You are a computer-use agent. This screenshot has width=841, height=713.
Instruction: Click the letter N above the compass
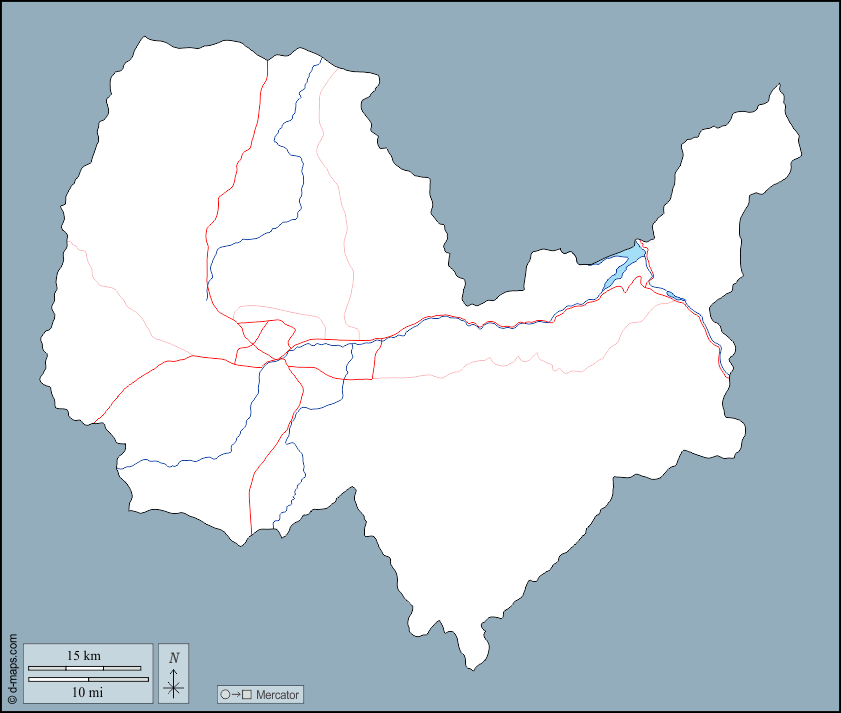(x=174, y=657)
